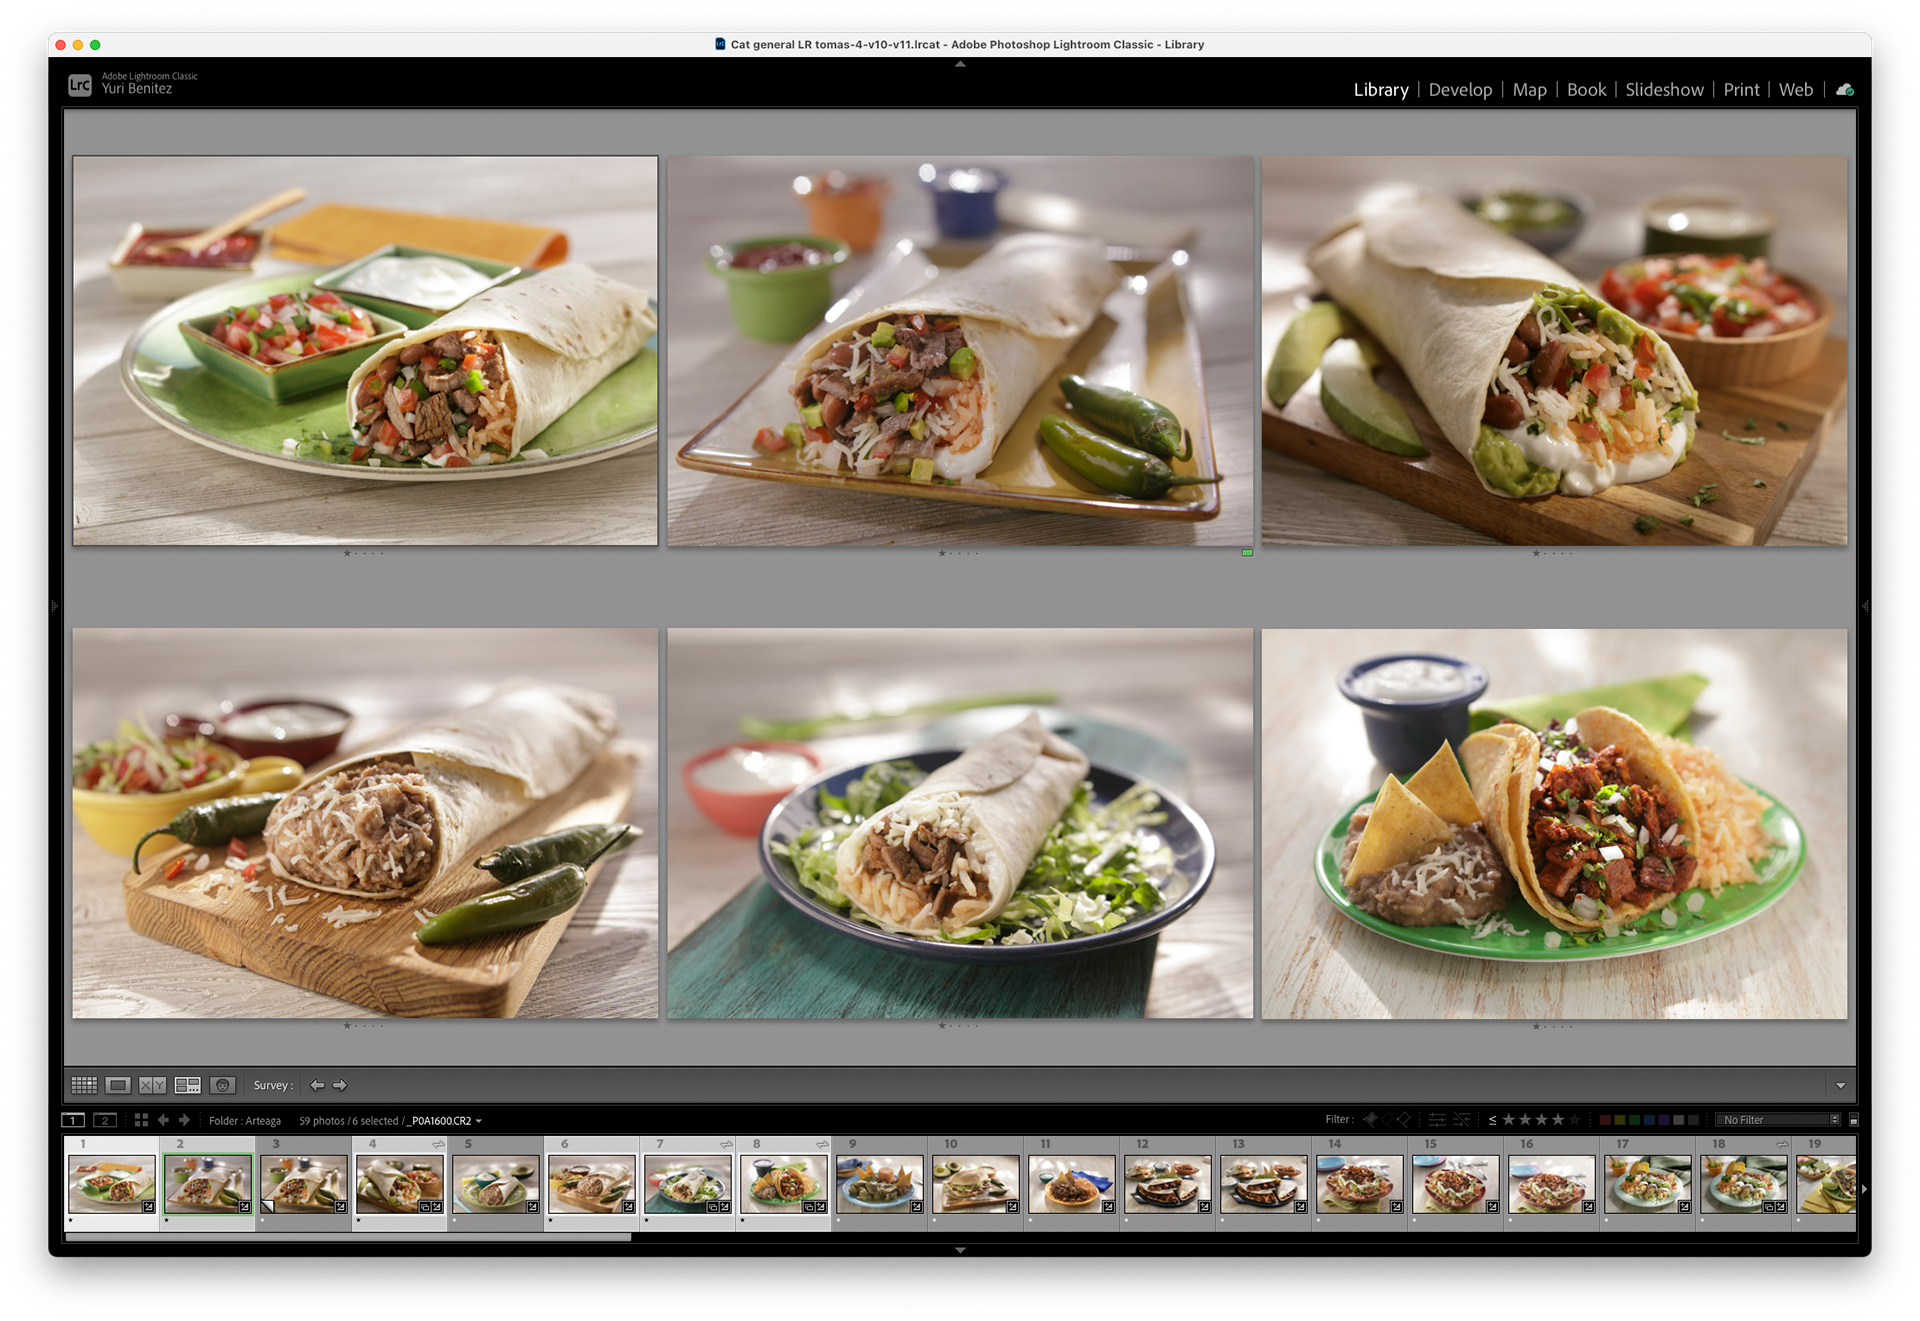Select next photo arrow in Survey toolbar

click(x=340, y=1085)
